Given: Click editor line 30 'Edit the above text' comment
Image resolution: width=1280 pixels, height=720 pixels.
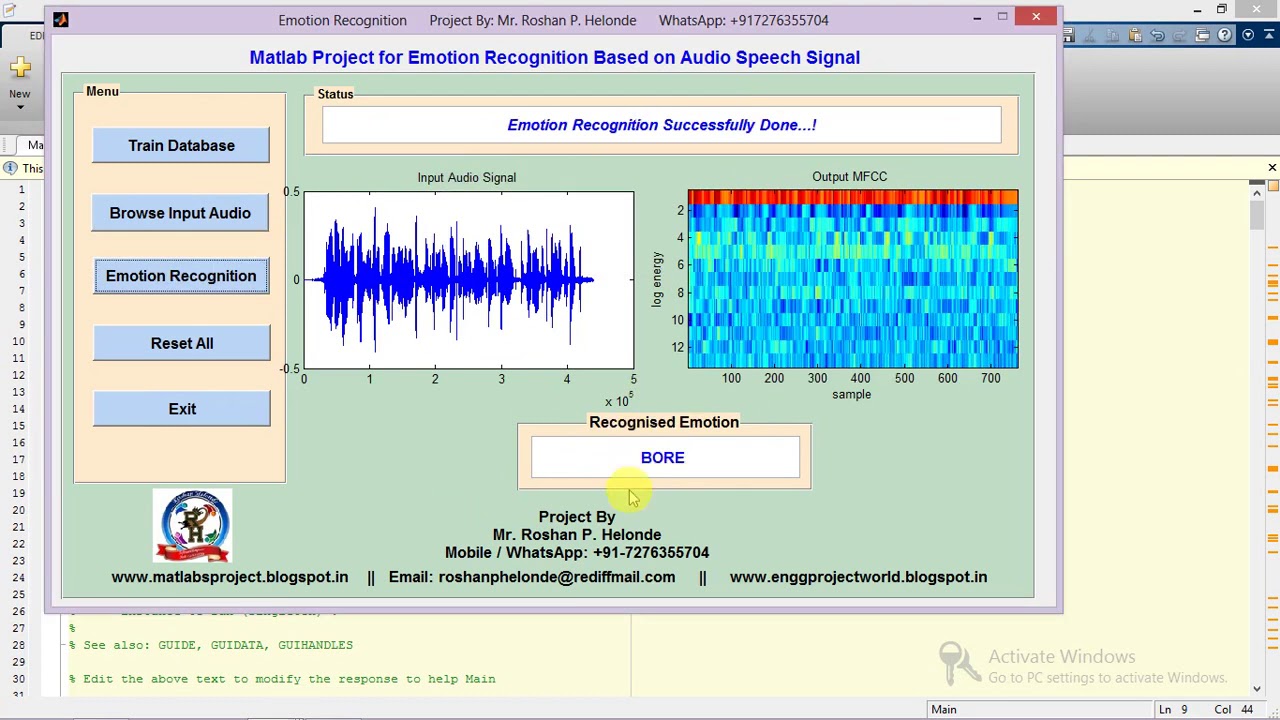Looking at the screenshot, I should (x=282, y=679).
